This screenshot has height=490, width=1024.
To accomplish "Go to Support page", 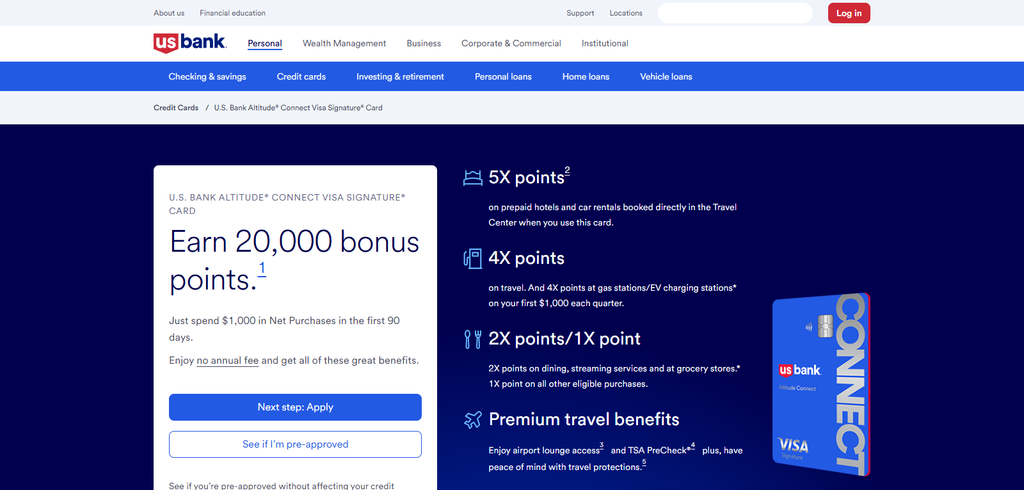I will [580, 13].
